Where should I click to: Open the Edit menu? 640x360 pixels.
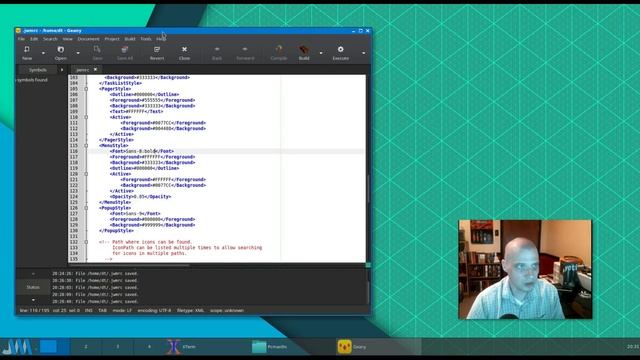tap(34, 39)
